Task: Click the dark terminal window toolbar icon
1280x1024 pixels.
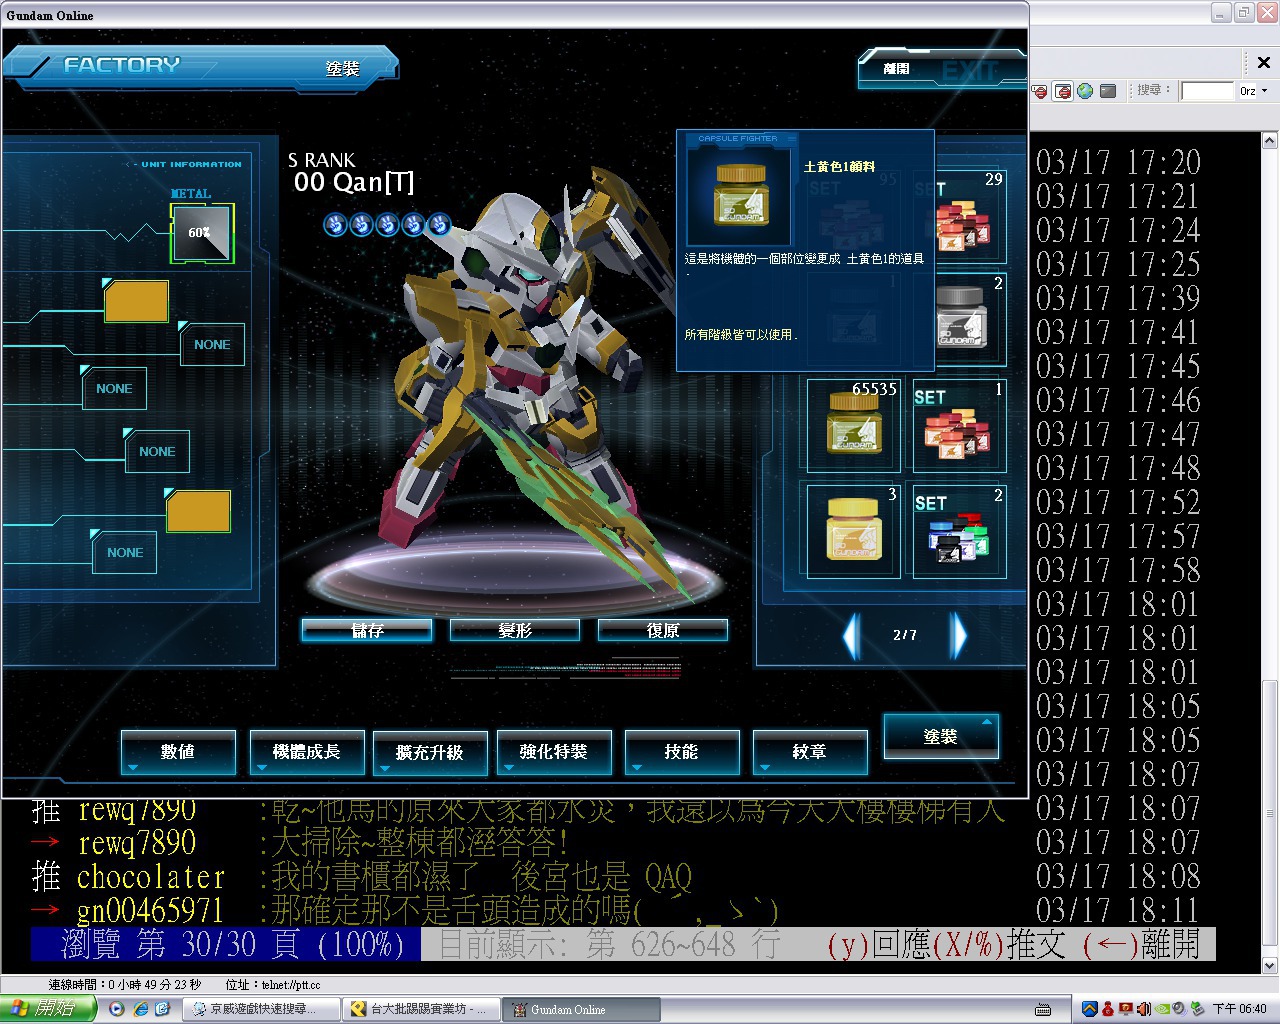Action: point(1108,91)
